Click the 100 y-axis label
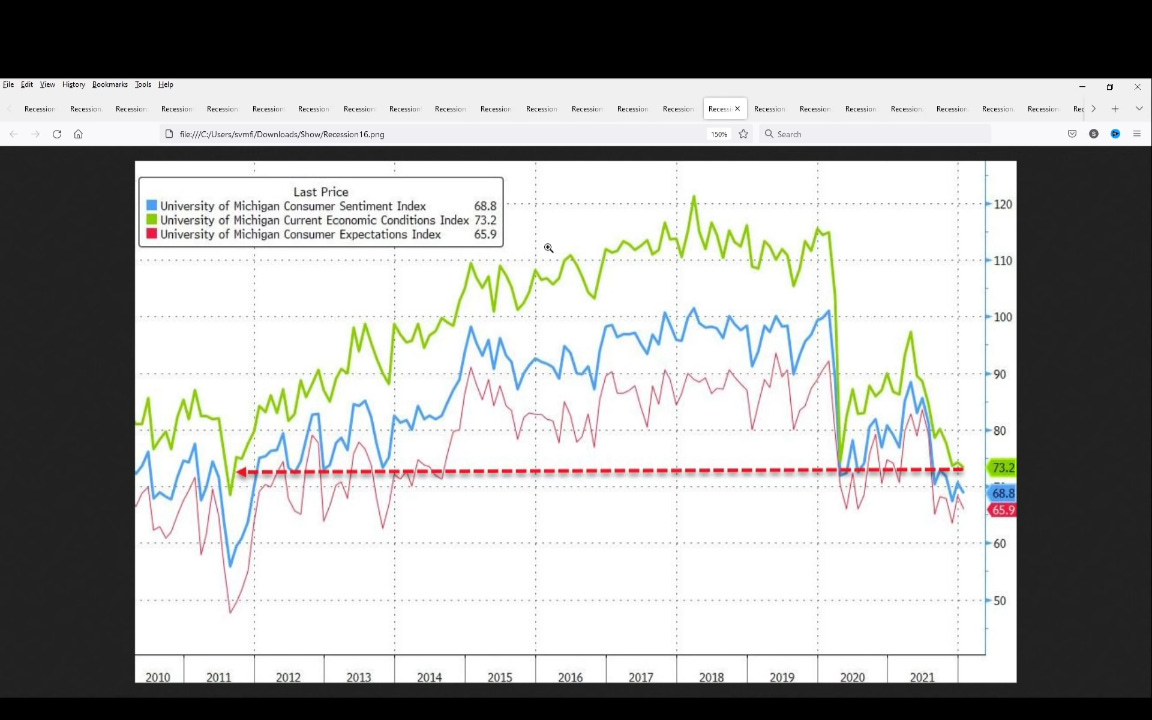 (1002, 317)
